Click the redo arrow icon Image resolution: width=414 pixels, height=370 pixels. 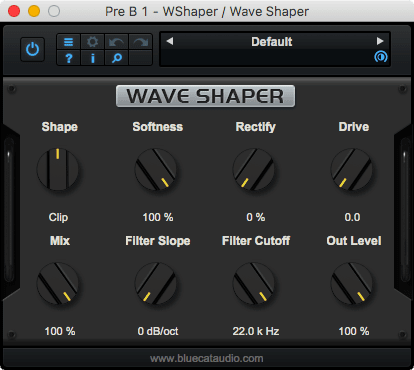pyautogui.click(x=141, y=42)
